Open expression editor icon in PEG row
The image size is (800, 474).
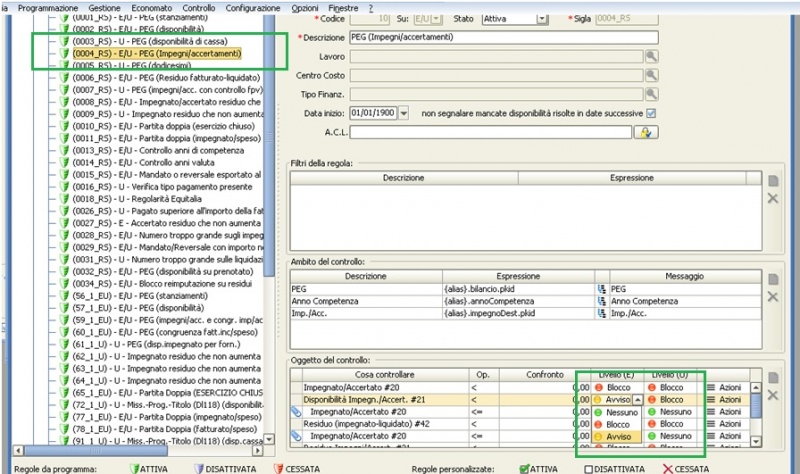(601, 288)
